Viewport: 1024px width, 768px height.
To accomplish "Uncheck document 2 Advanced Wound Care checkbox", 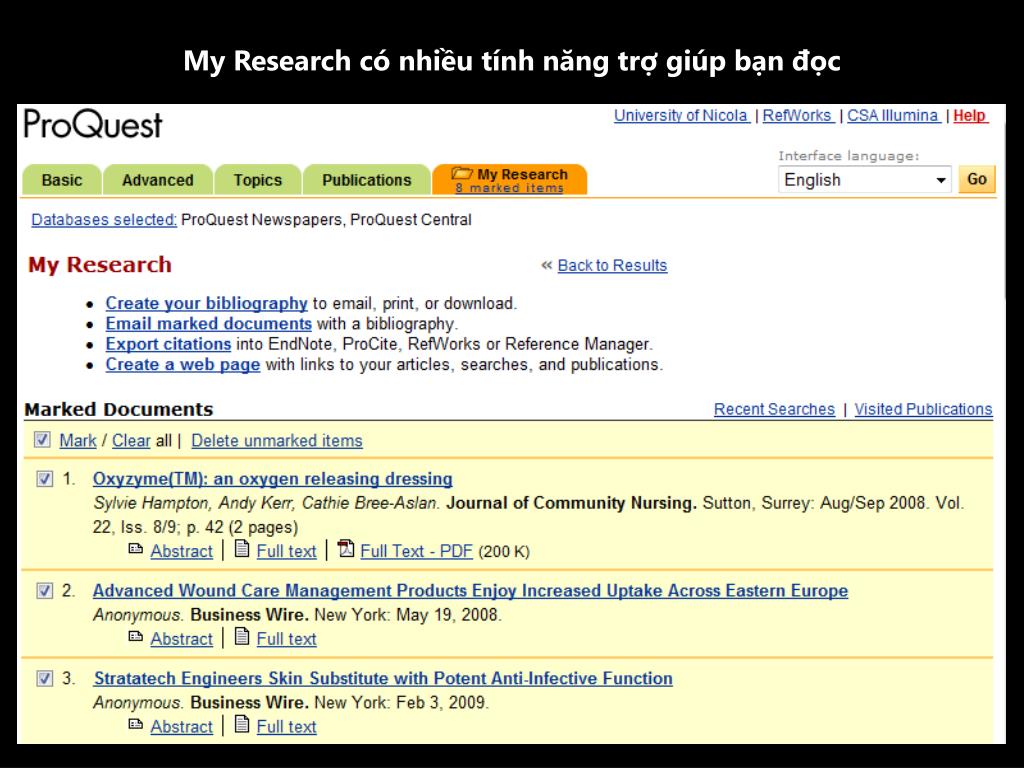I will pos(44,591).
